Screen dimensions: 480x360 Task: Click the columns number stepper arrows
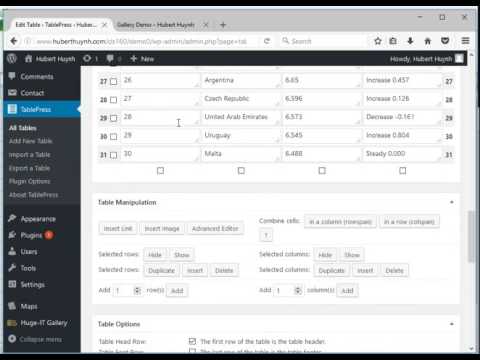click(x=298, y=291)
